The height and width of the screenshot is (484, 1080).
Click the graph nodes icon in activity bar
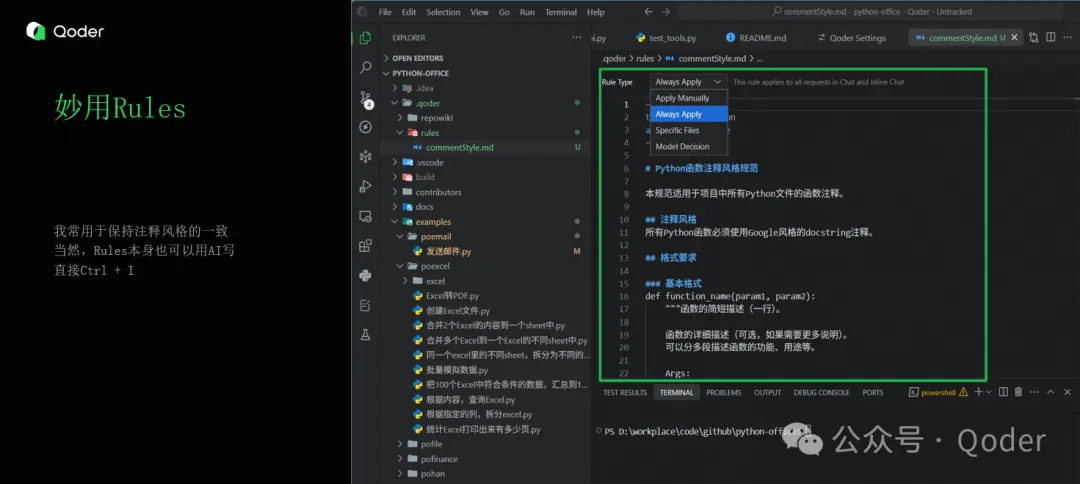coord(365,156)
